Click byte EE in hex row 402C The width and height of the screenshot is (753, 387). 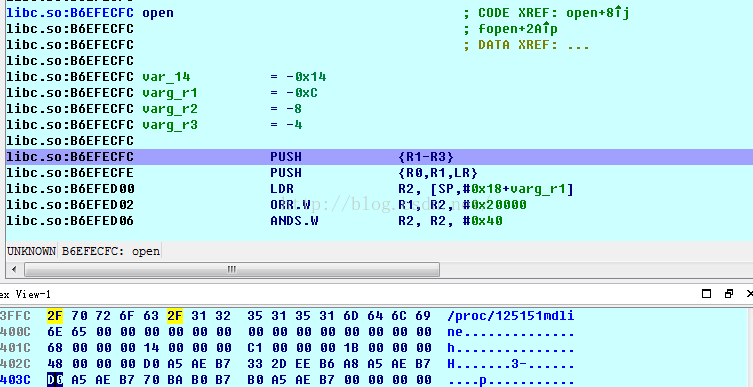tap(303, 363)
